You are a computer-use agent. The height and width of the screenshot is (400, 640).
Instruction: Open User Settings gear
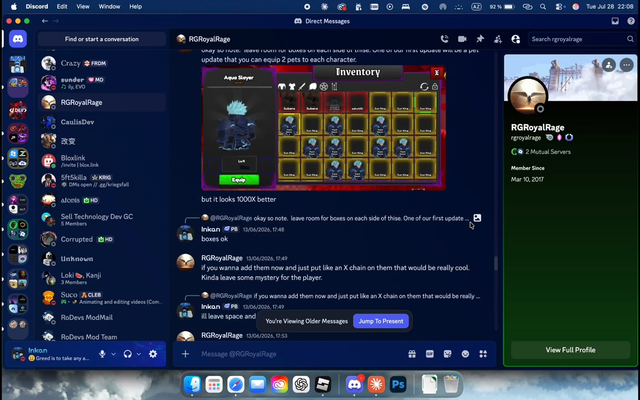[x=153, y=354]
